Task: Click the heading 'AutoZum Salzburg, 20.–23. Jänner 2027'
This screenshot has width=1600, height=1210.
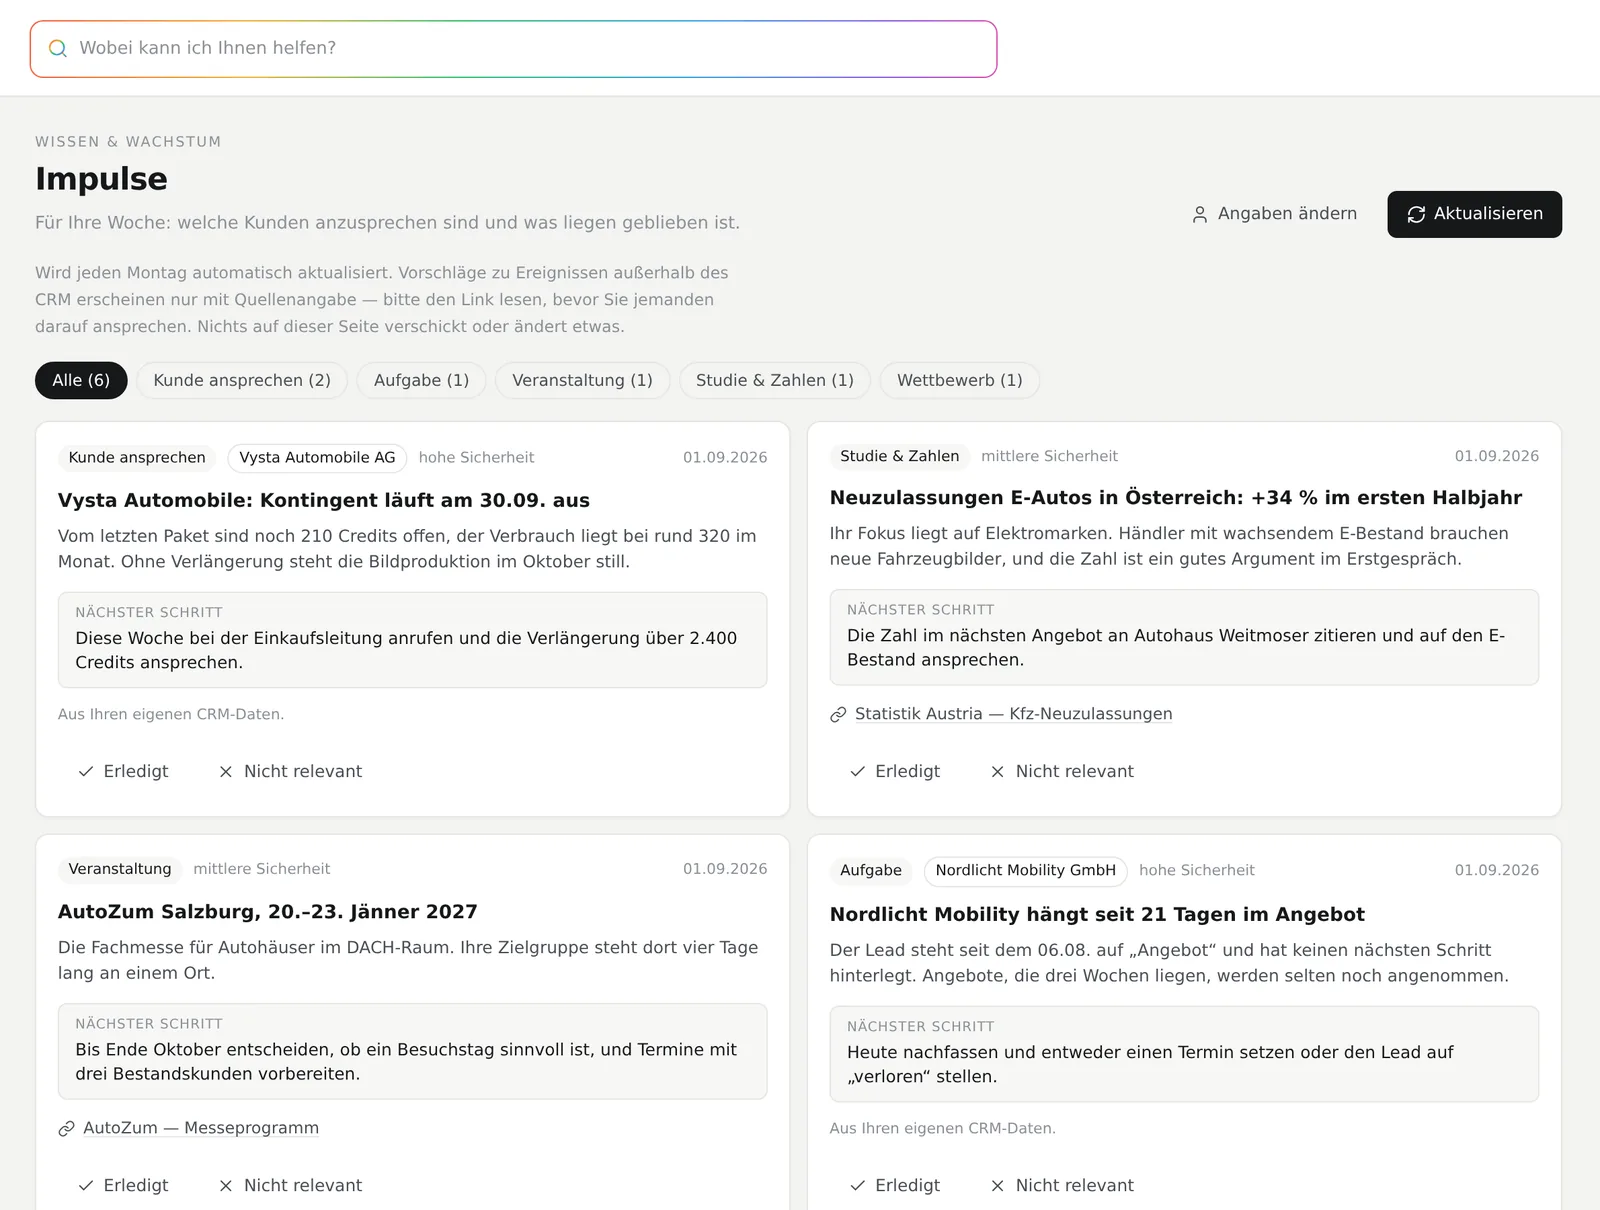Action: coord(268,912)
